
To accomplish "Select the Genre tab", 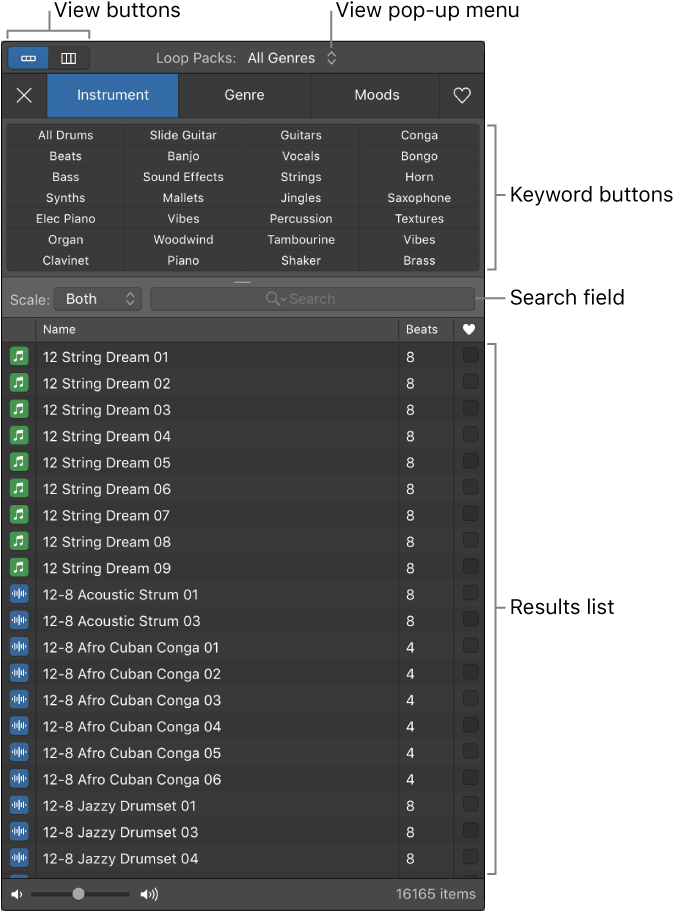I will [245, 95].
